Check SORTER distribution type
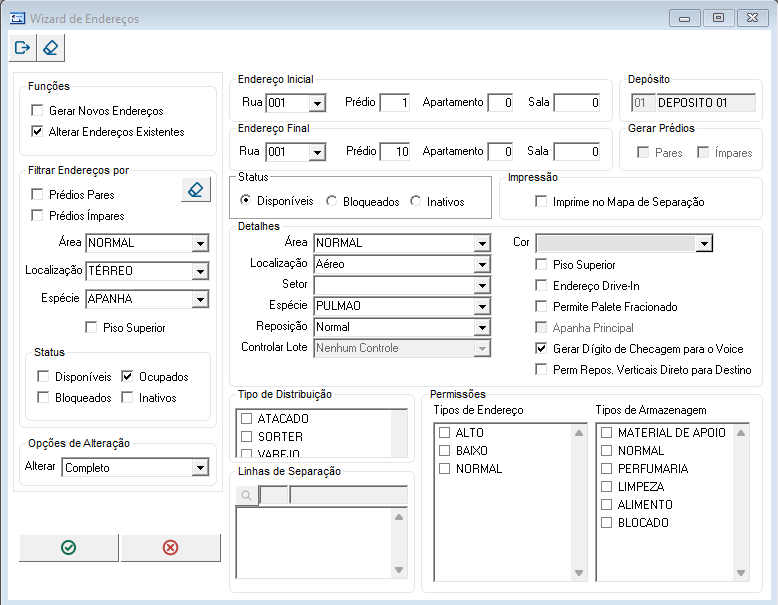The image size is (778, 605). 247,436
